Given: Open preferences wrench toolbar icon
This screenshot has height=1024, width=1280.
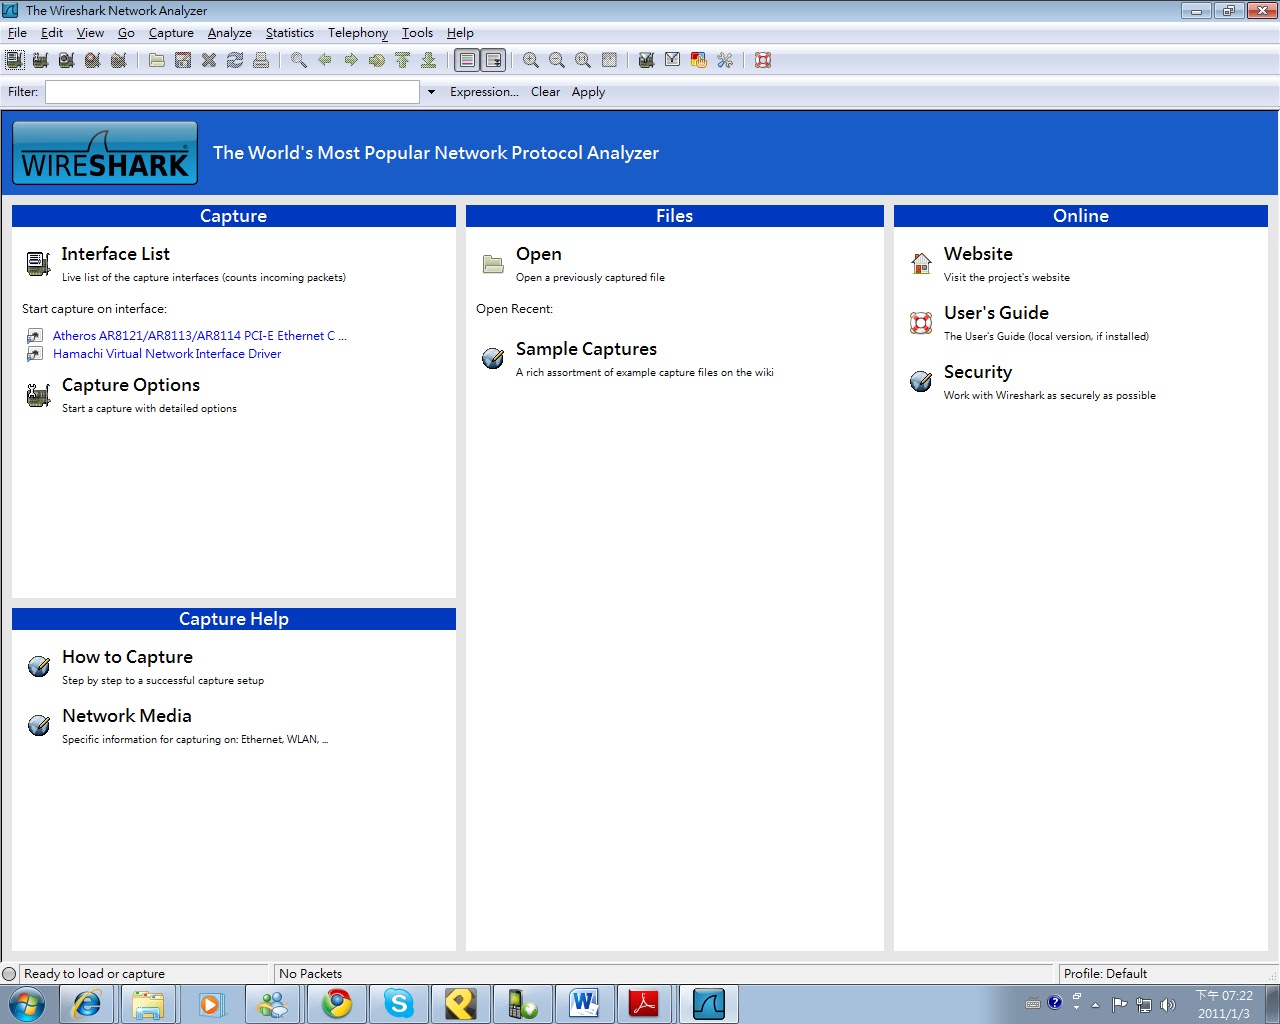Looking at the screenshot, I should tap(725, 60).
